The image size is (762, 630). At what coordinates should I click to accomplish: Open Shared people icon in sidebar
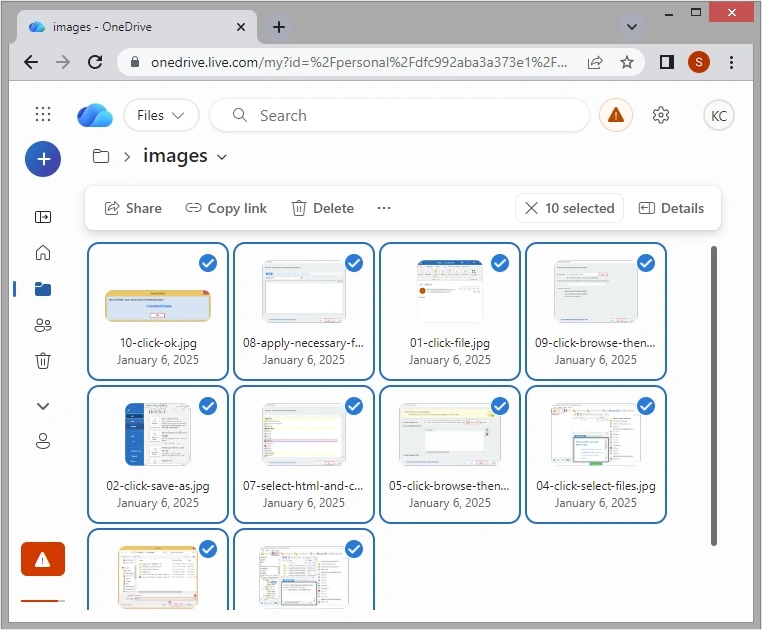point(43,325)
